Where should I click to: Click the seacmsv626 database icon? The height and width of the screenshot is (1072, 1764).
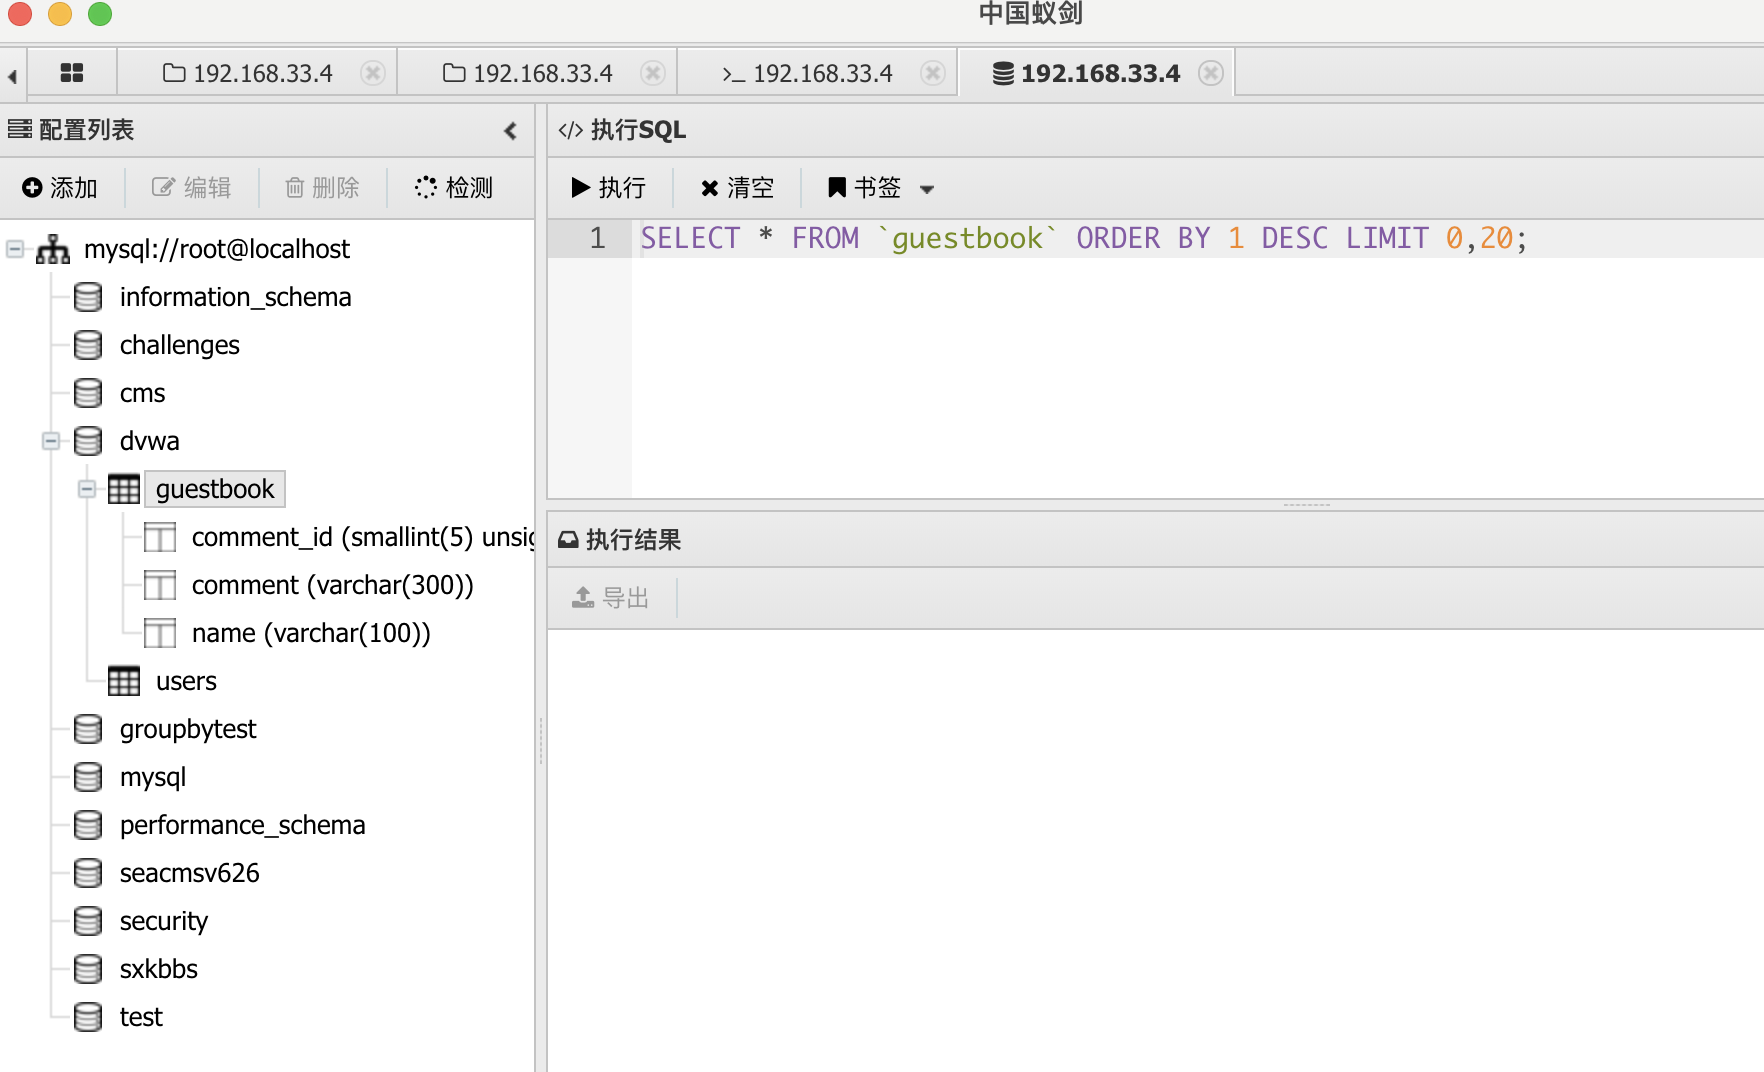click(88, 873)
